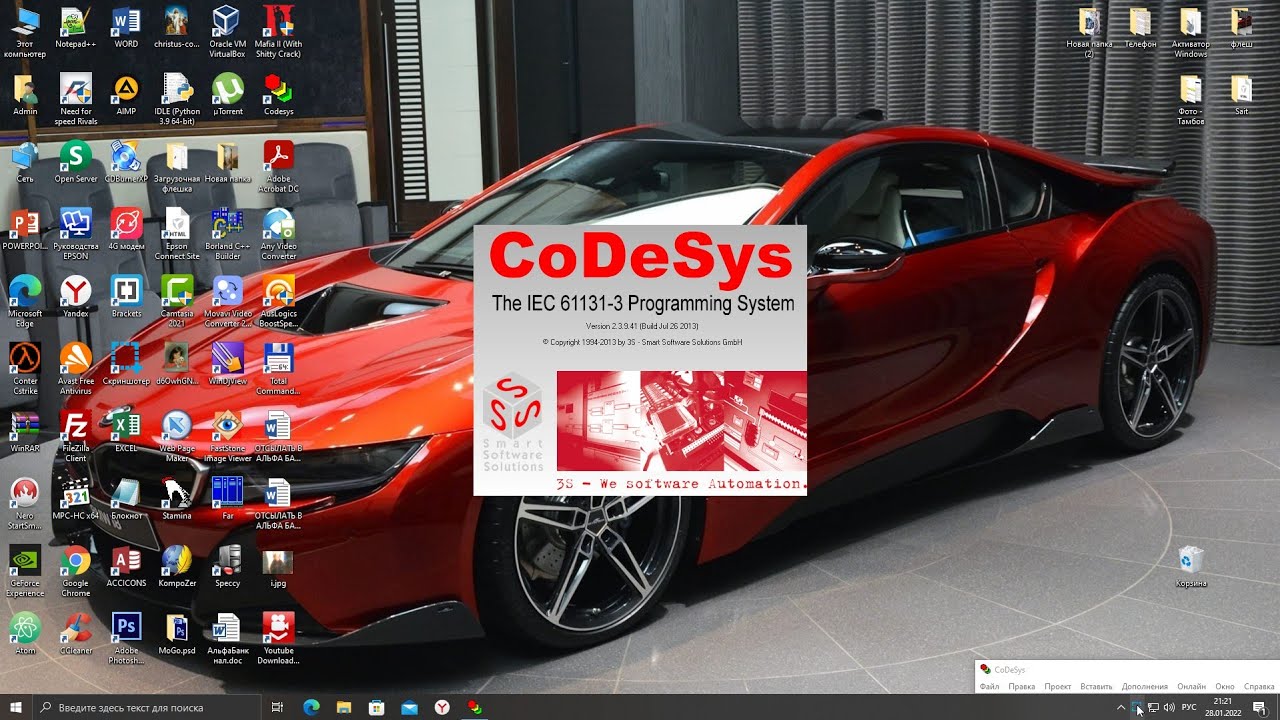Select the i.jpg image file
This screenshot has height=720, width=1280.
pos(278,566)
